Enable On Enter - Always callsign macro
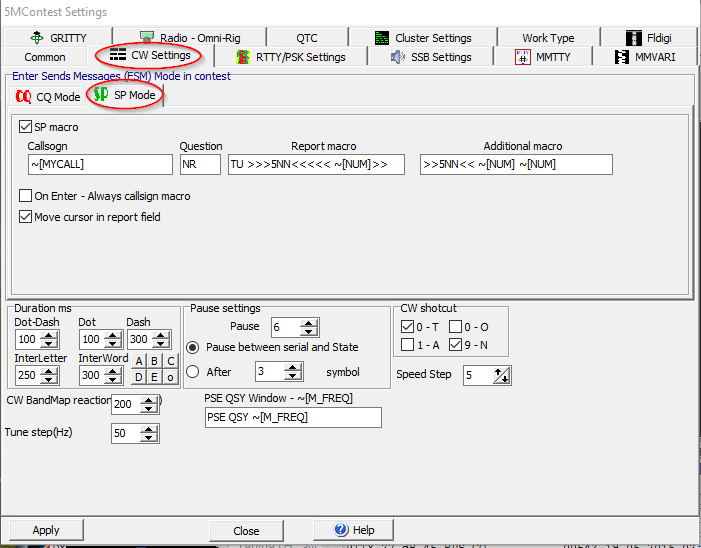This screenshot has width=701, height=548. (26, 196)
